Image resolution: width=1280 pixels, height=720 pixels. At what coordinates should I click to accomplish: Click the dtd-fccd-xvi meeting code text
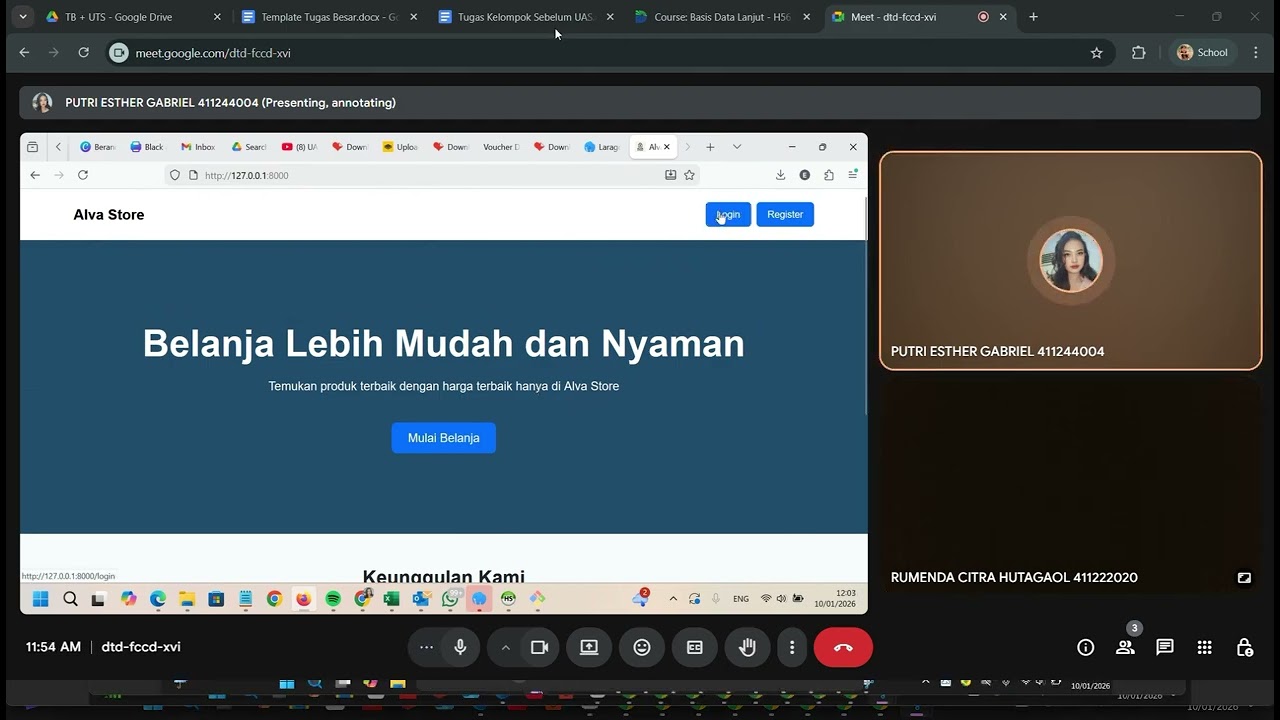point(141,647)
